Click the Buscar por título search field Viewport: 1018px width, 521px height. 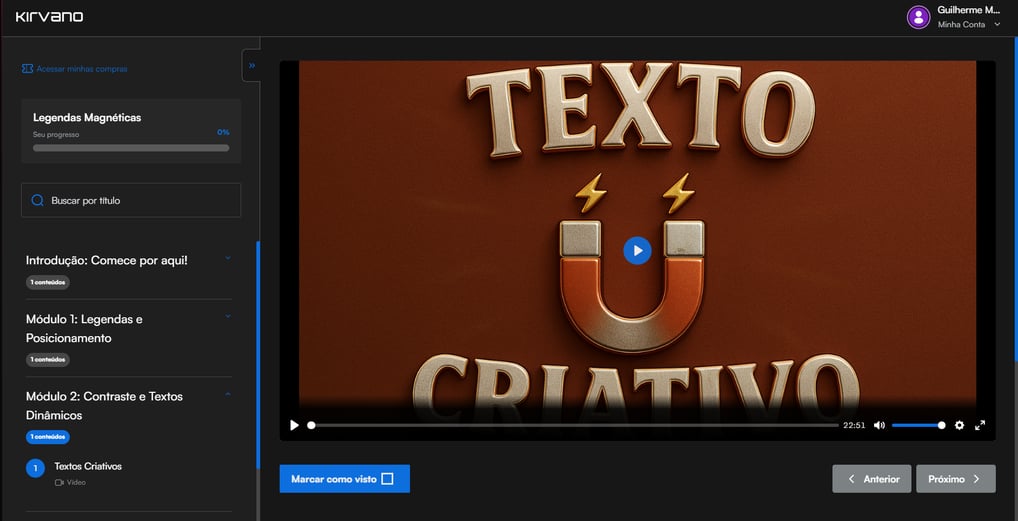[x=140, y=200]
